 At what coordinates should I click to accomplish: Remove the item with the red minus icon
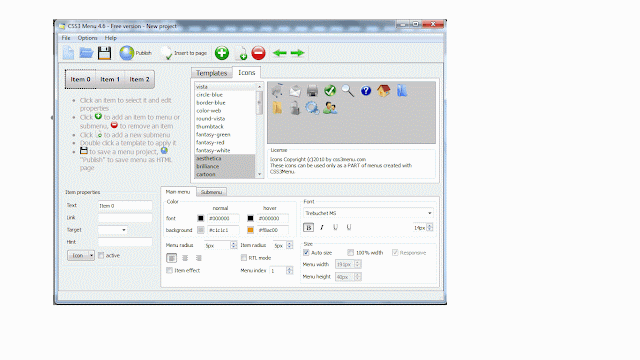258,53
